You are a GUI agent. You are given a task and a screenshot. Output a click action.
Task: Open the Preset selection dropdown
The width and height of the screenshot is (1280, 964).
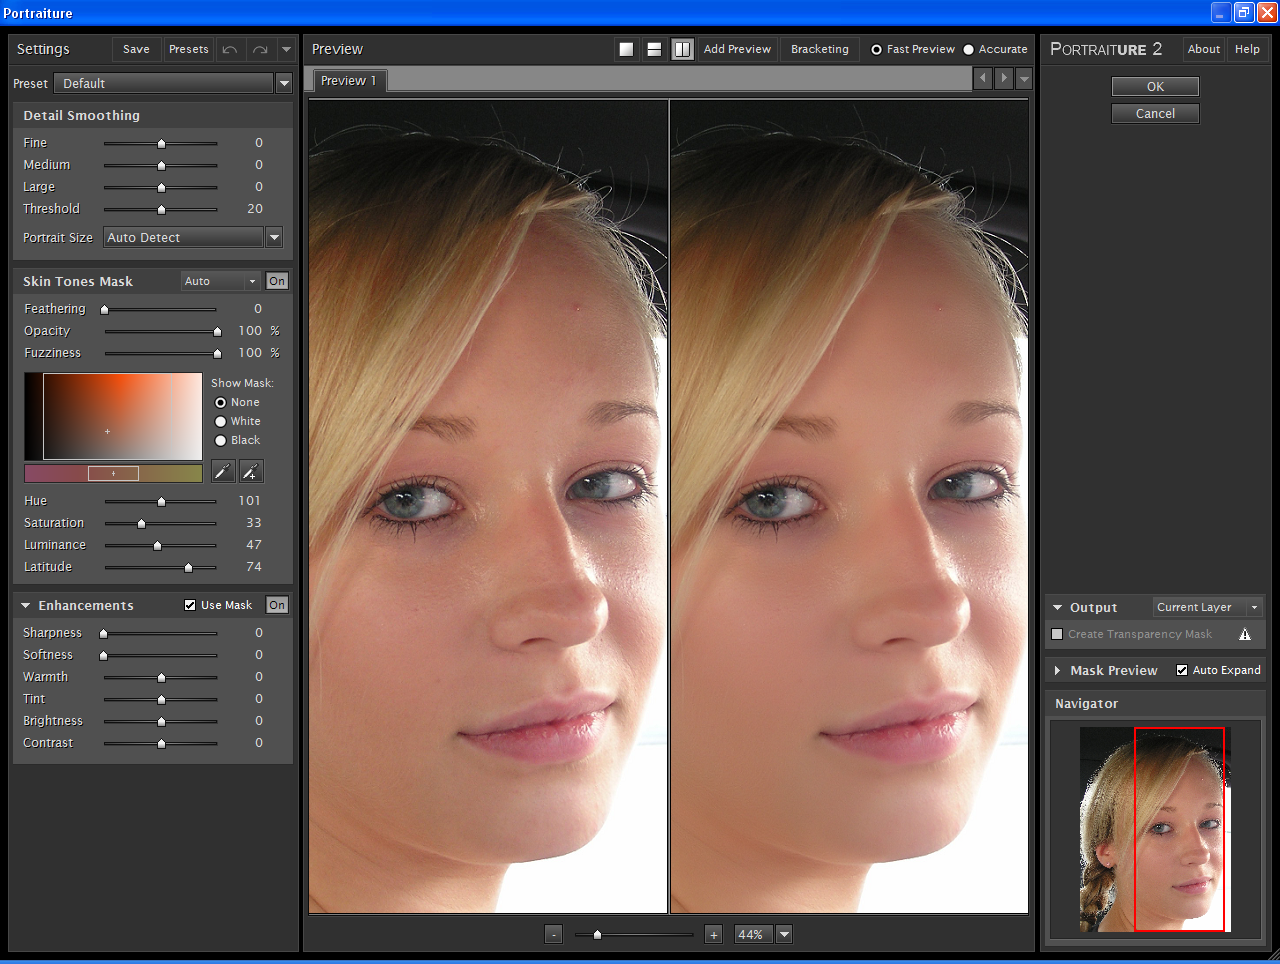point(284,84)
